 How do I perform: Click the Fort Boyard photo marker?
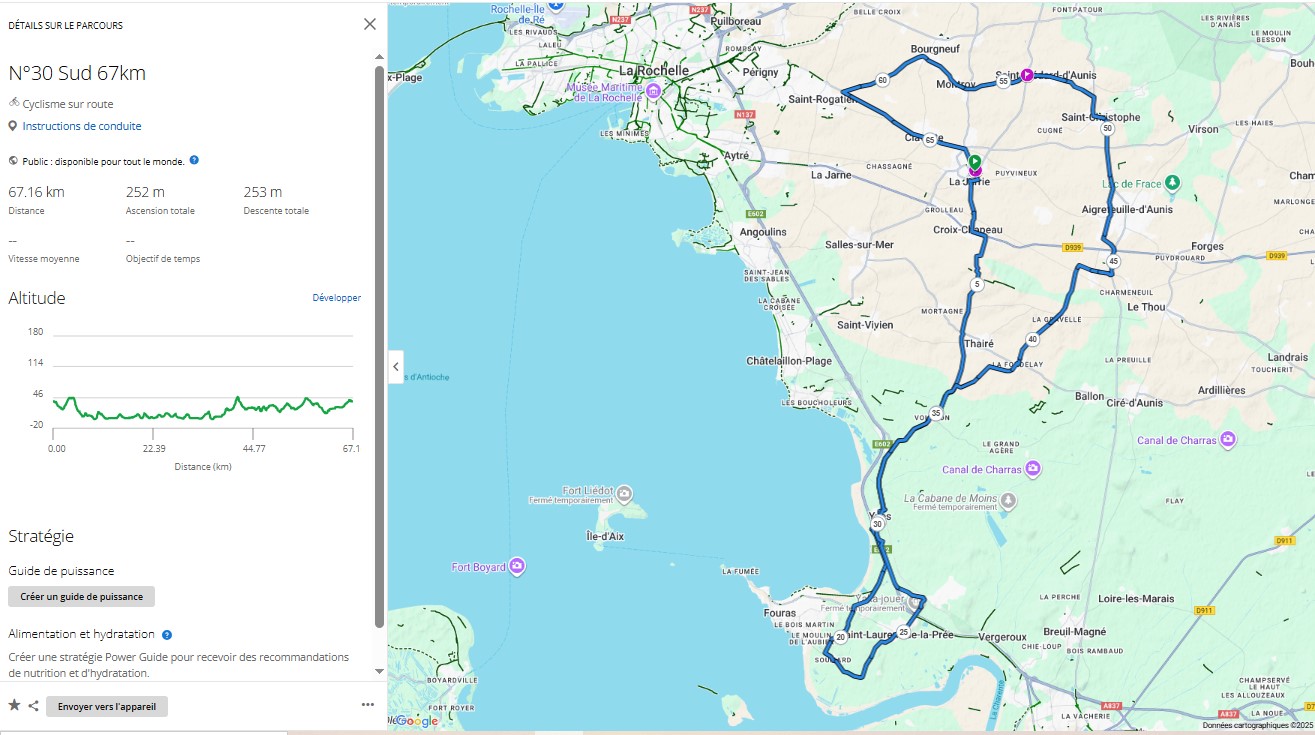pyautogui.click(x=517, y=566)
